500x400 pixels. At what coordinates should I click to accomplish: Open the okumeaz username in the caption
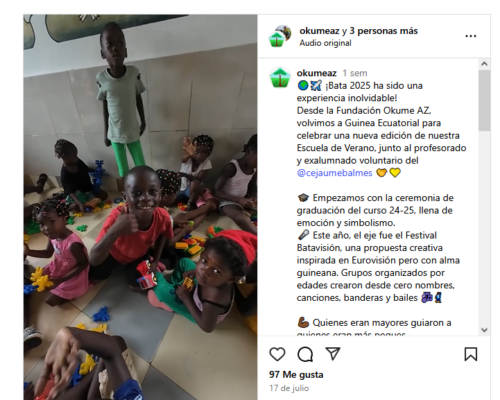[x=316, y=73]
